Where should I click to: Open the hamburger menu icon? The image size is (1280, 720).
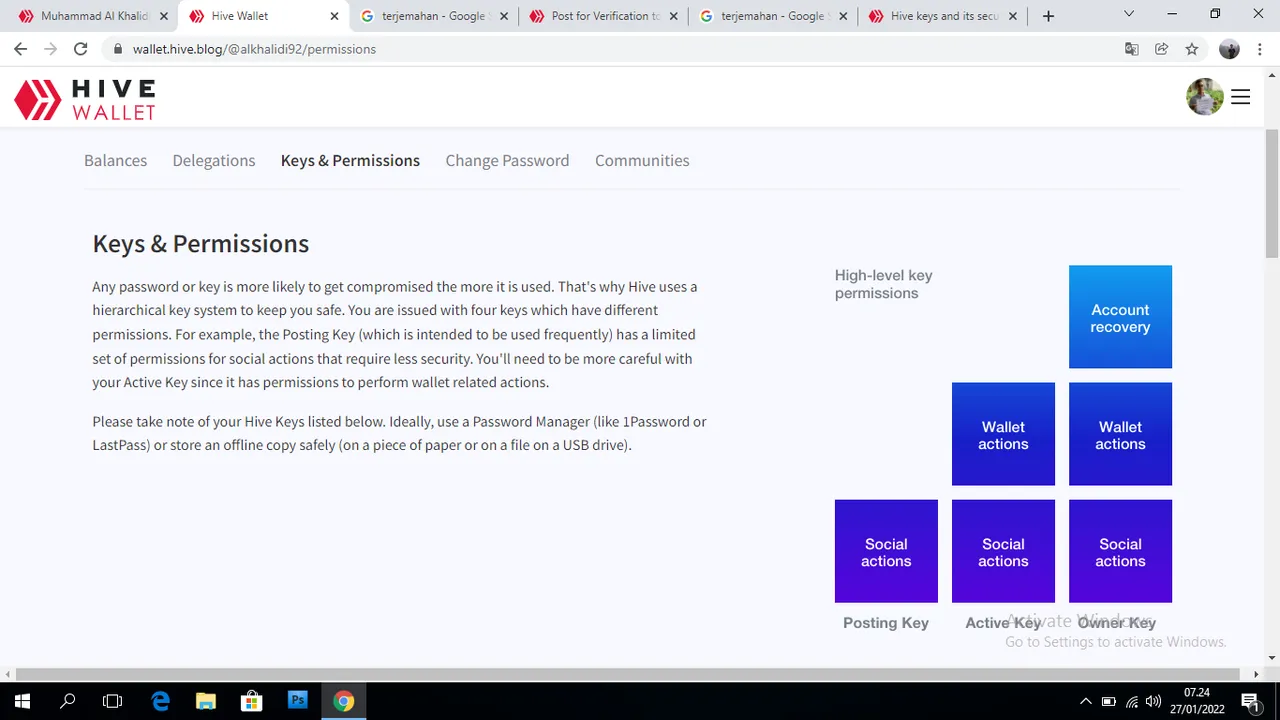[x=1240, y=97]
